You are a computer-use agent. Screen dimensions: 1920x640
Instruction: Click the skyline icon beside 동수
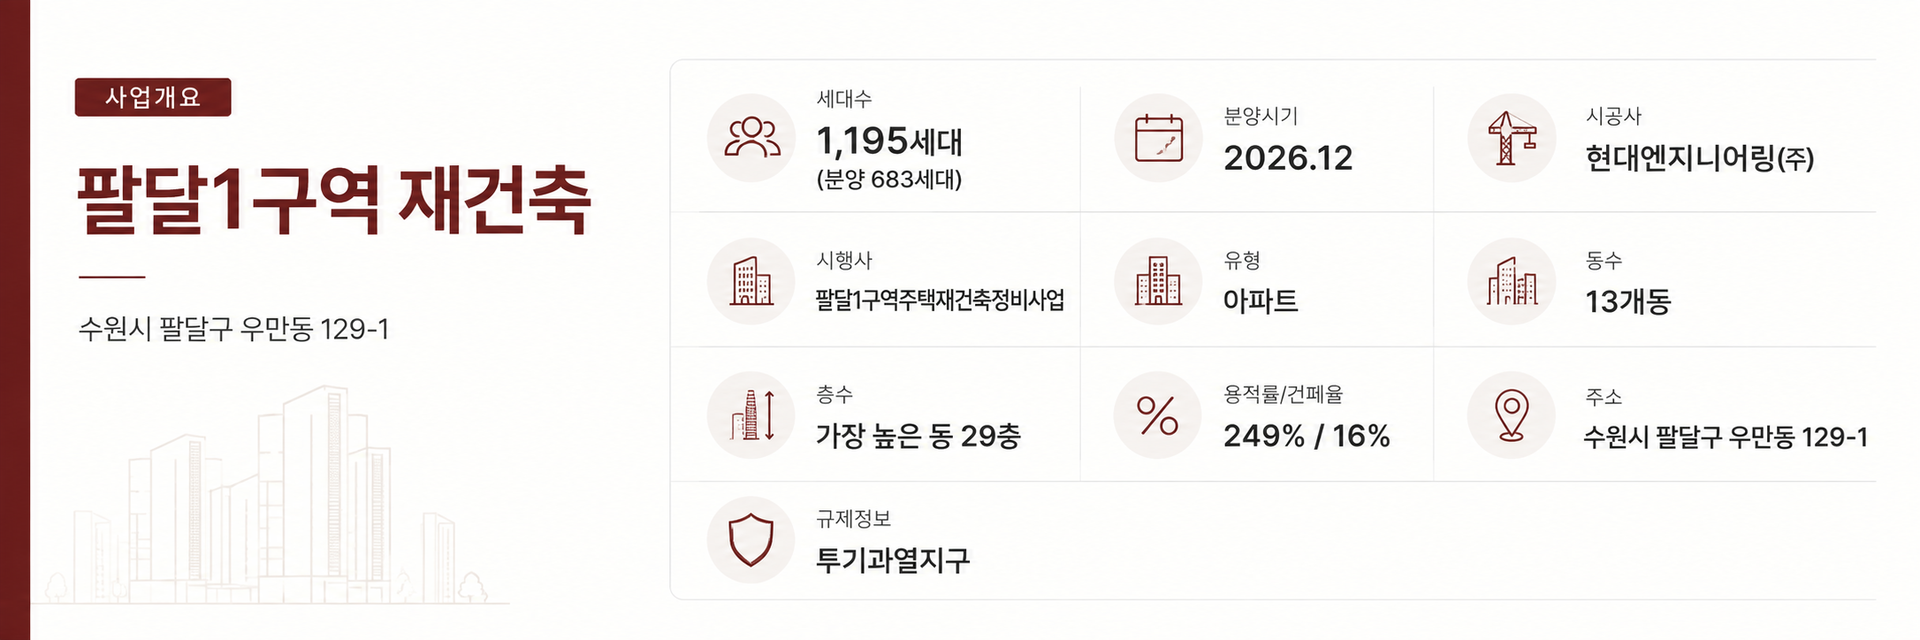pyautogui.click(x=1511, y=281)
